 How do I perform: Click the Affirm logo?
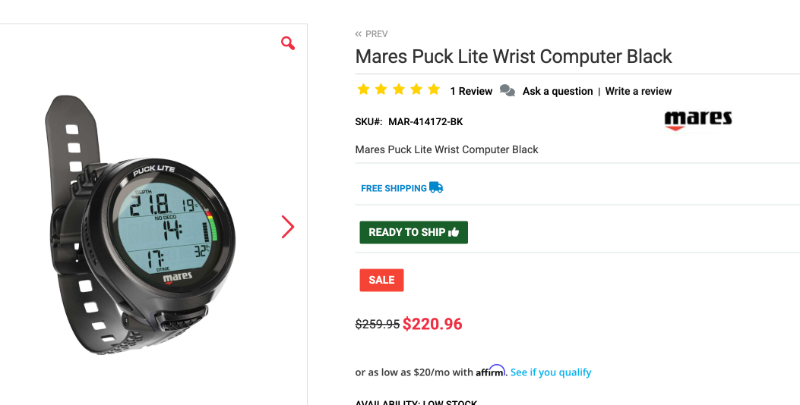pyautogui.click(x=491, y=371)
